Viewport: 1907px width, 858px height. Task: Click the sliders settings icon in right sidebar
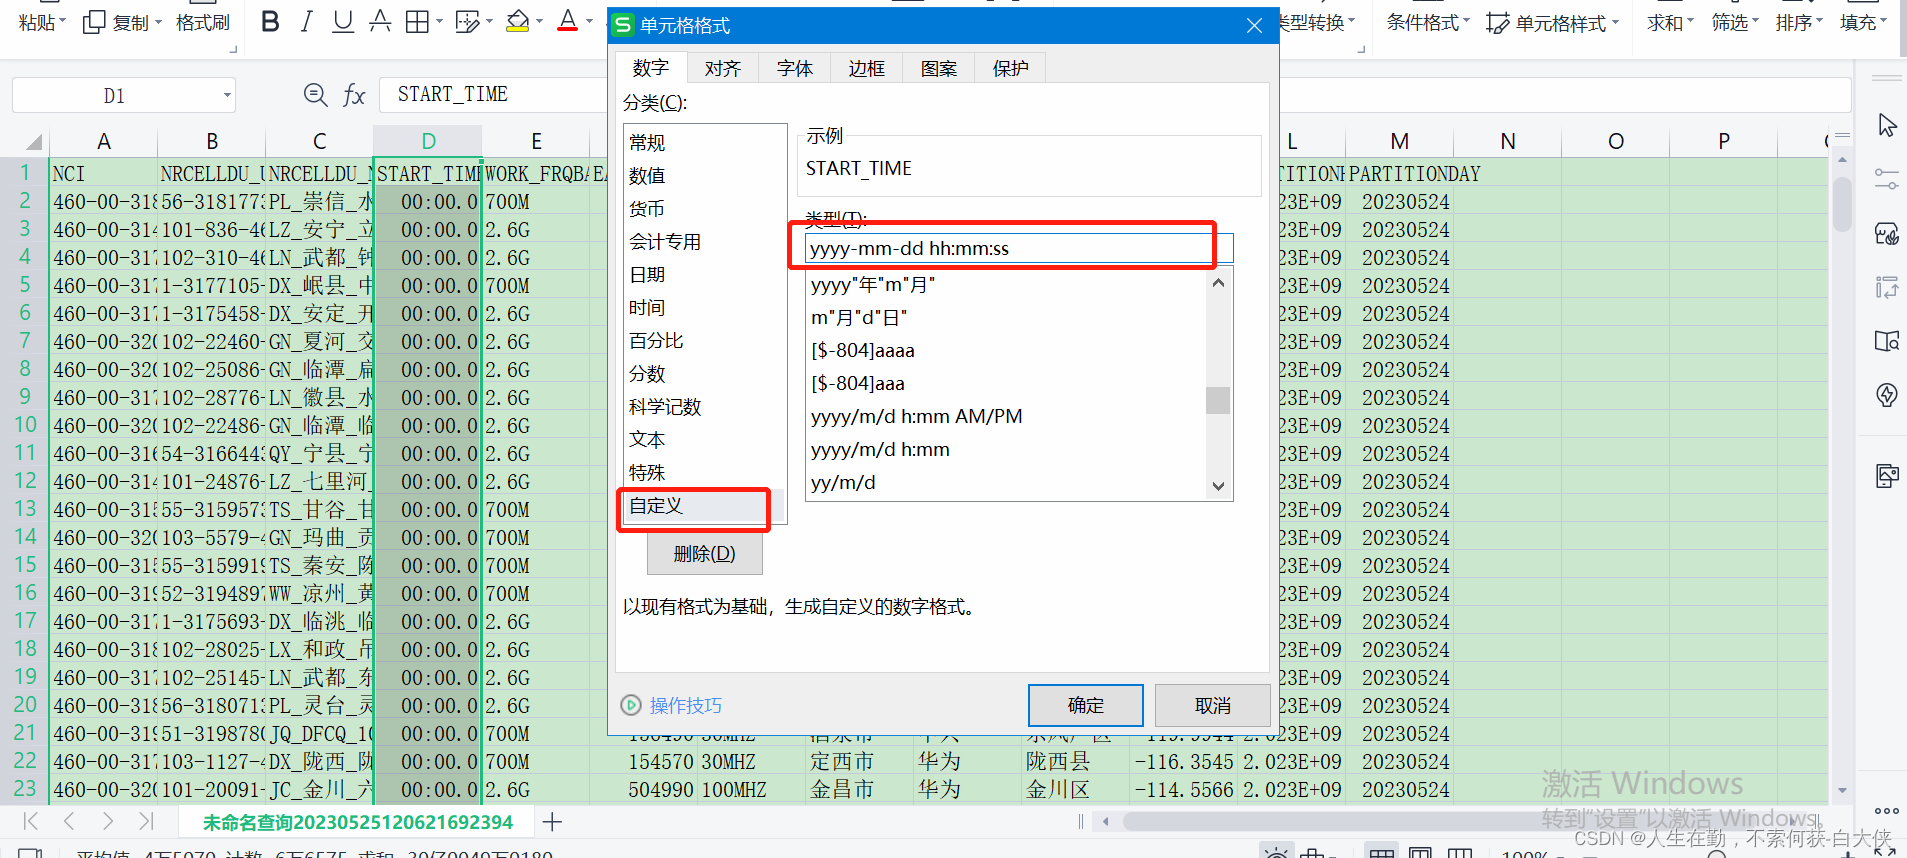point(1887,180)
